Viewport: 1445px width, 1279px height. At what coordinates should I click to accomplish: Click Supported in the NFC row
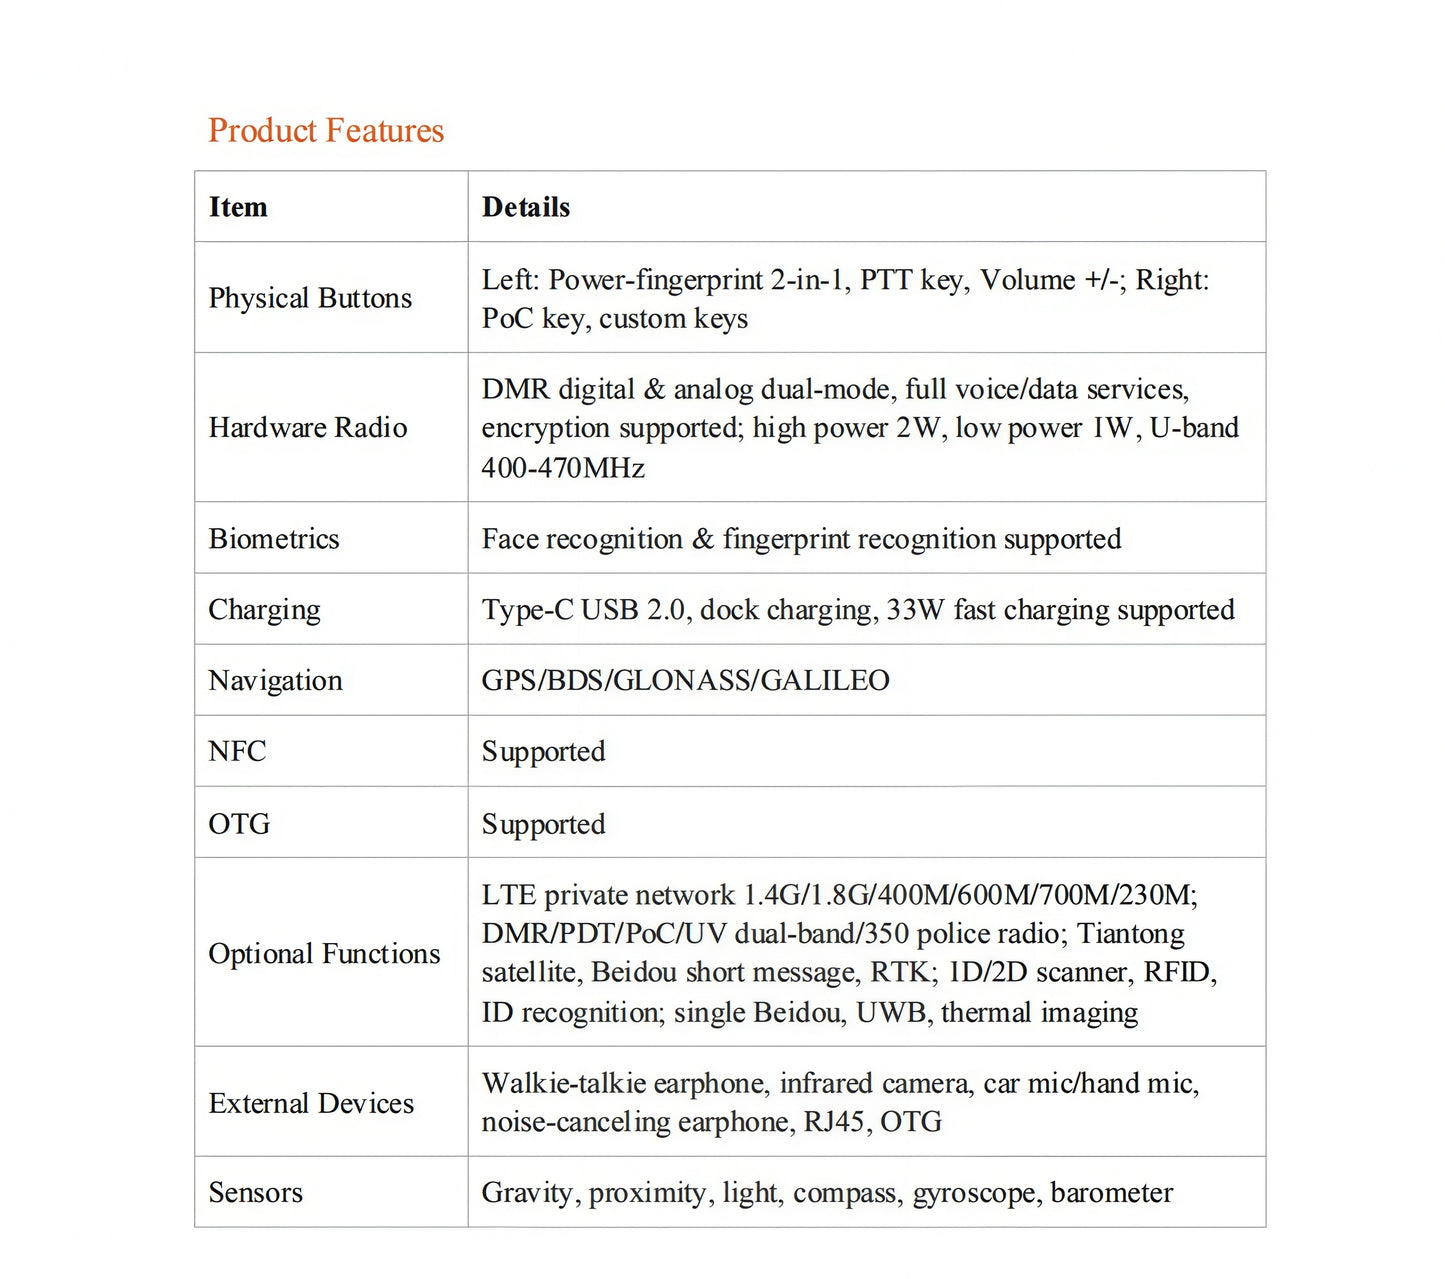543,752
